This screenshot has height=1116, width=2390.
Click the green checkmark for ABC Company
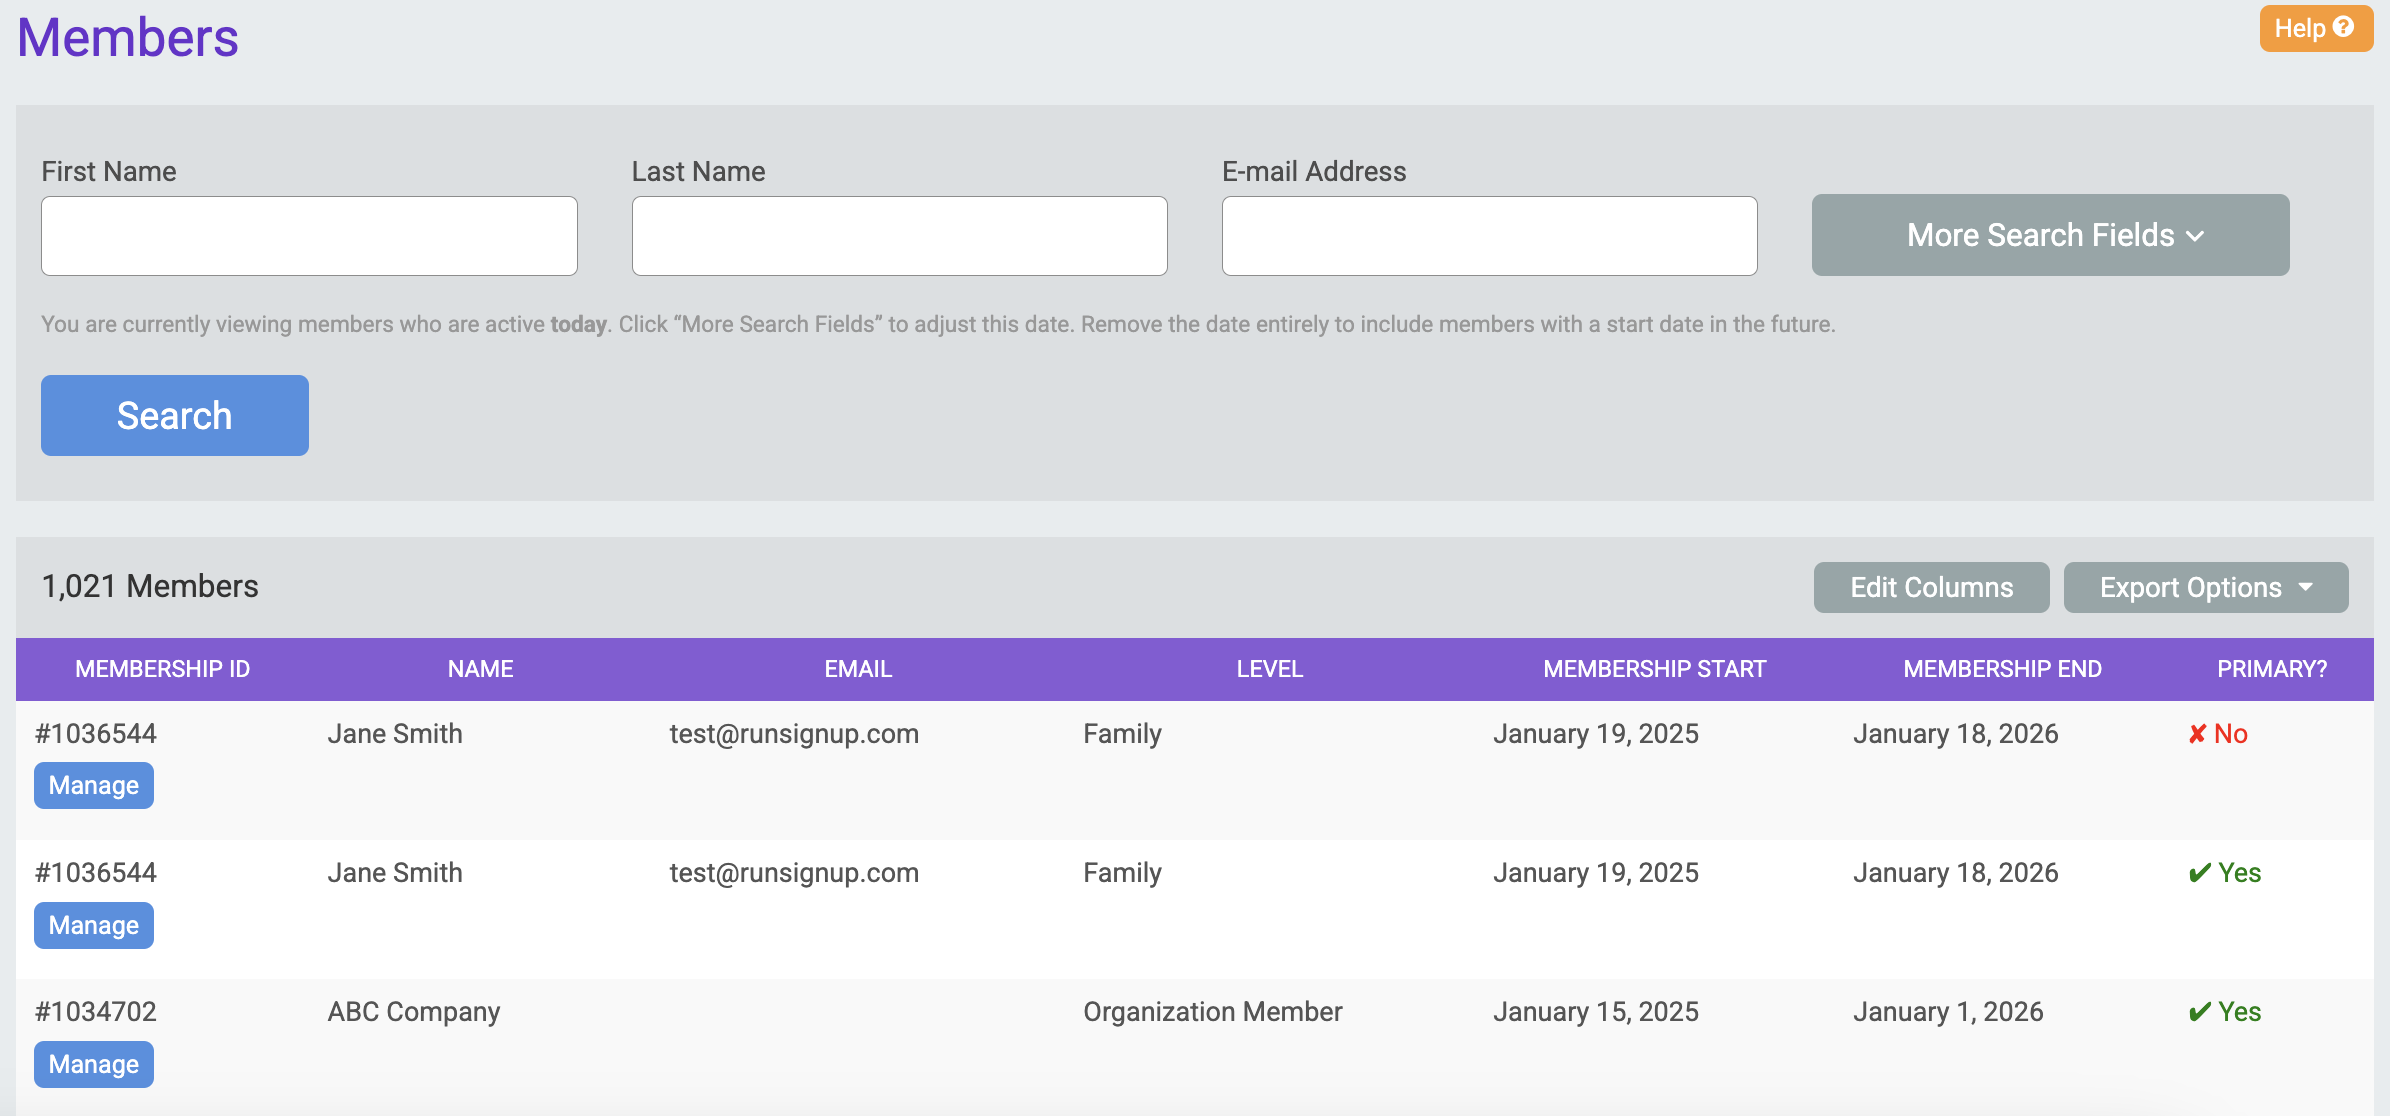2200,1012
